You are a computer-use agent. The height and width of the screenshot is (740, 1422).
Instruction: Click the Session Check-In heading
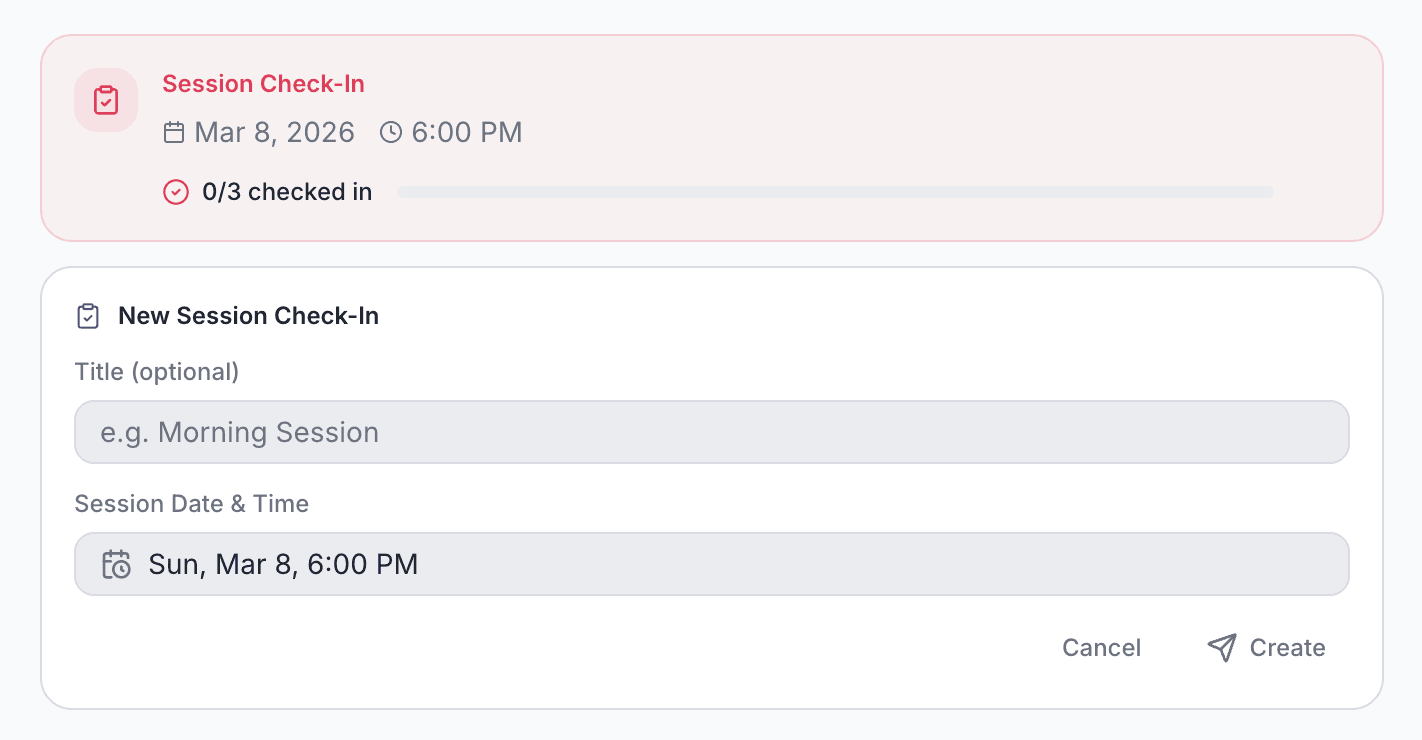263,84
